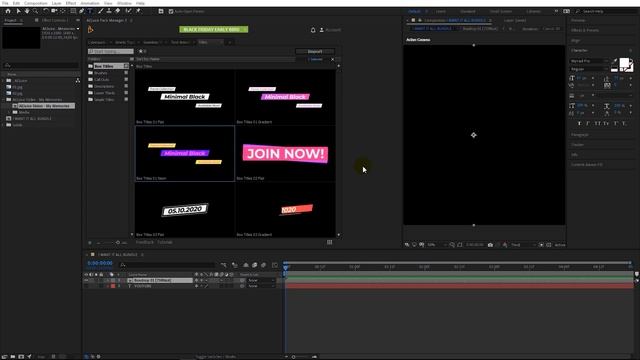Click the Faux Bold button
Screen dimensions: 640x360
579,123
